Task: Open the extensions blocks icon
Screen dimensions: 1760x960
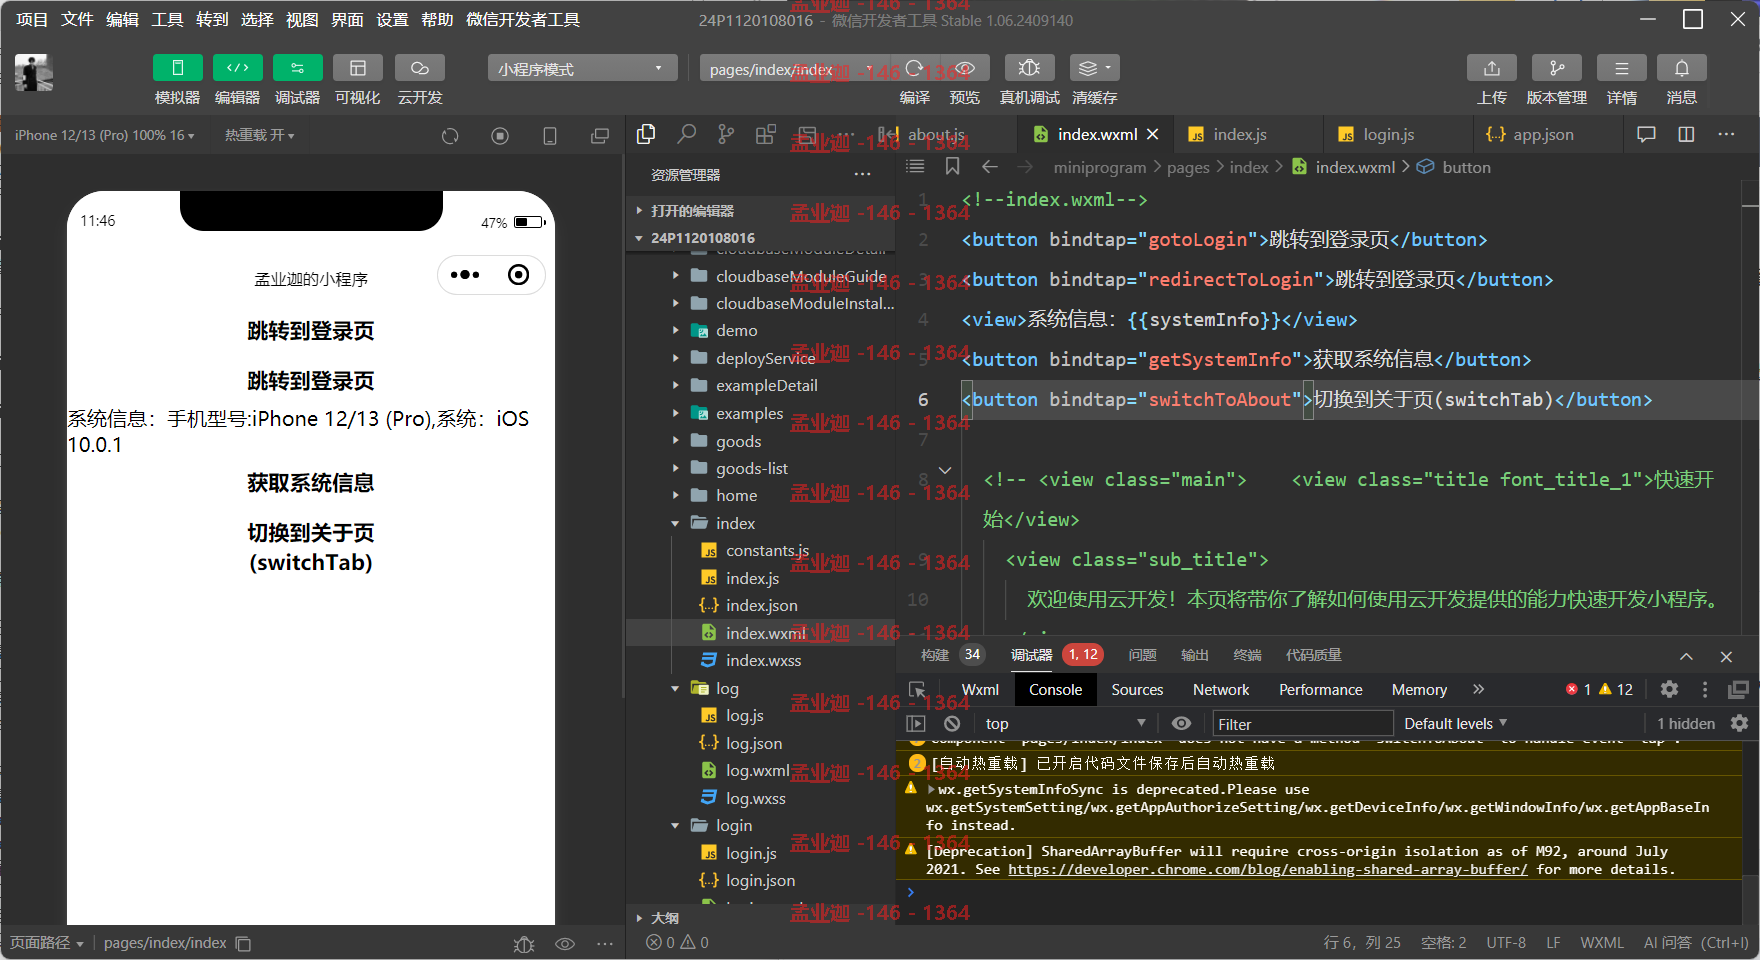Action: coord(766,134)
